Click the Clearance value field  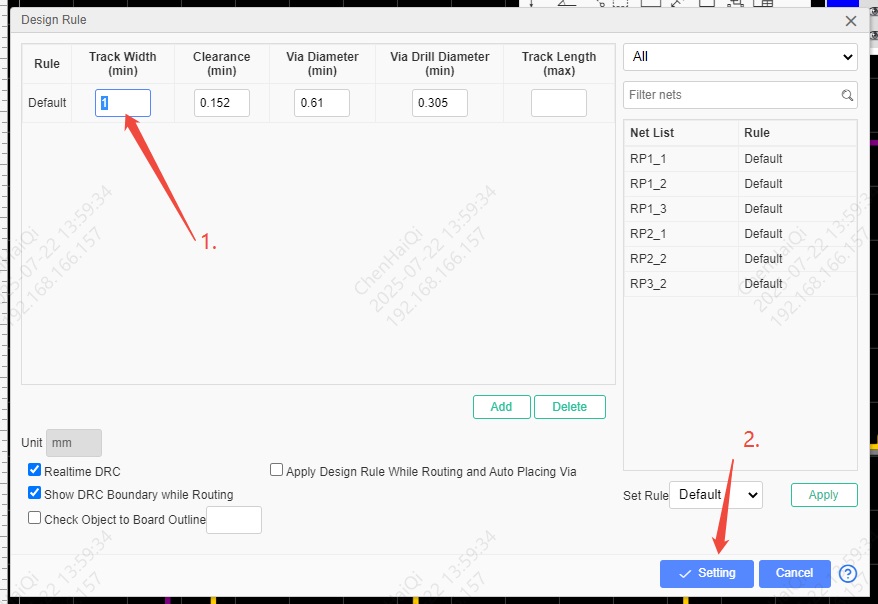[221, 103]
